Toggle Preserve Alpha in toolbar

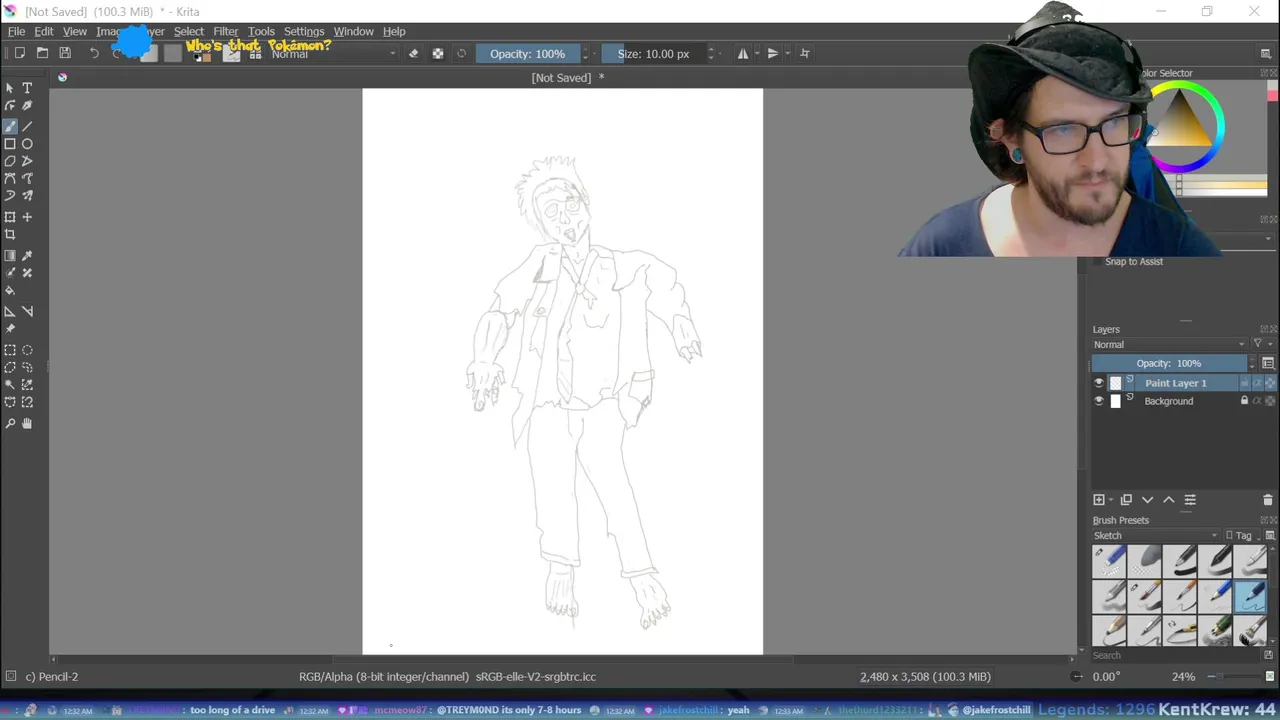point(437,54)
